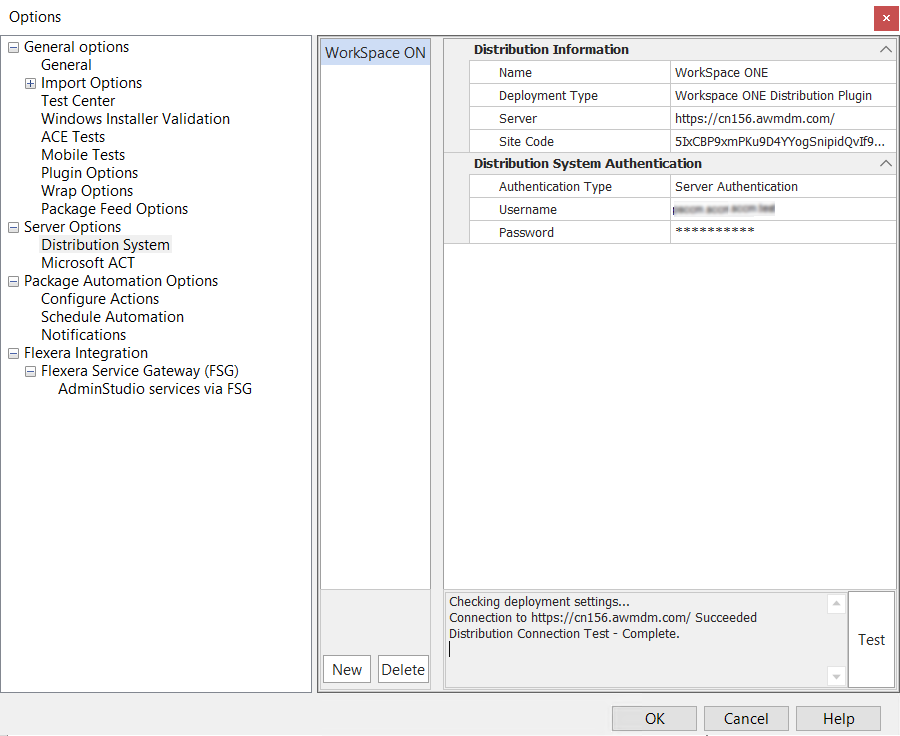The width and height of the screenshot is (900, 736).
Task: Click the Test connection button
Action: click(871, 640)
